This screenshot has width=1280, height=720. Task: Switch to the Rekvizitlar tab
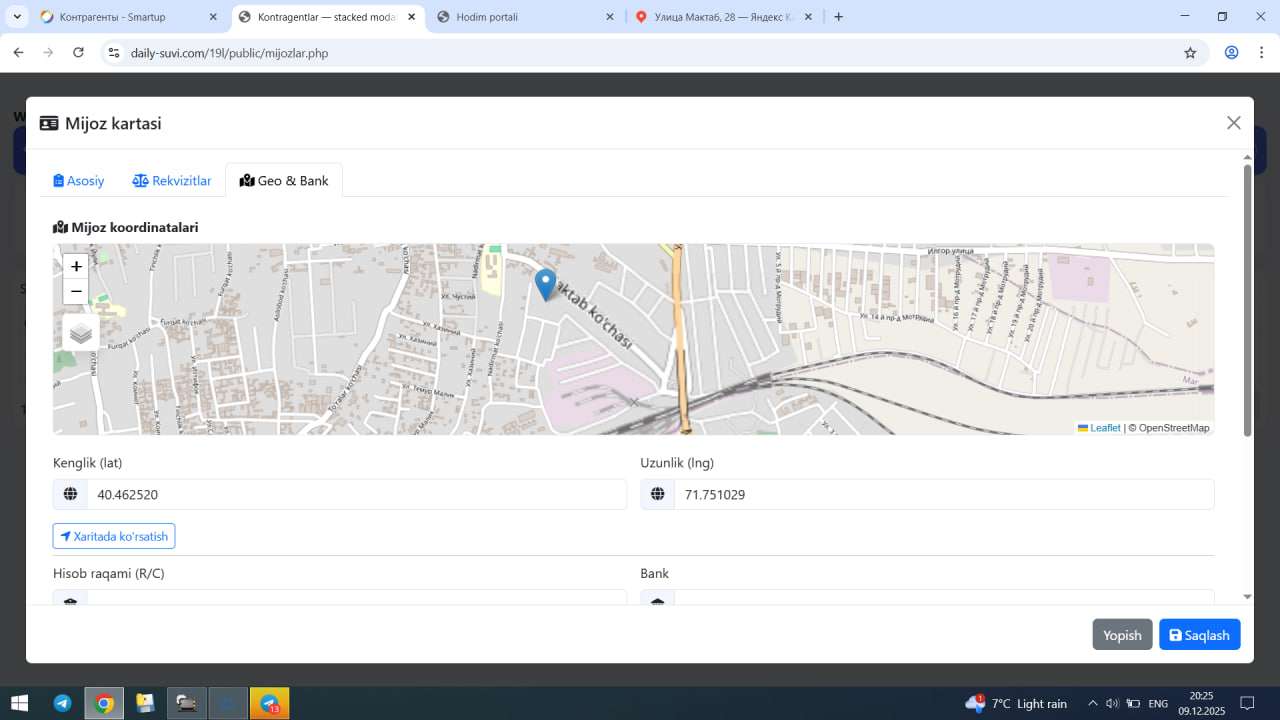(172, 181)
